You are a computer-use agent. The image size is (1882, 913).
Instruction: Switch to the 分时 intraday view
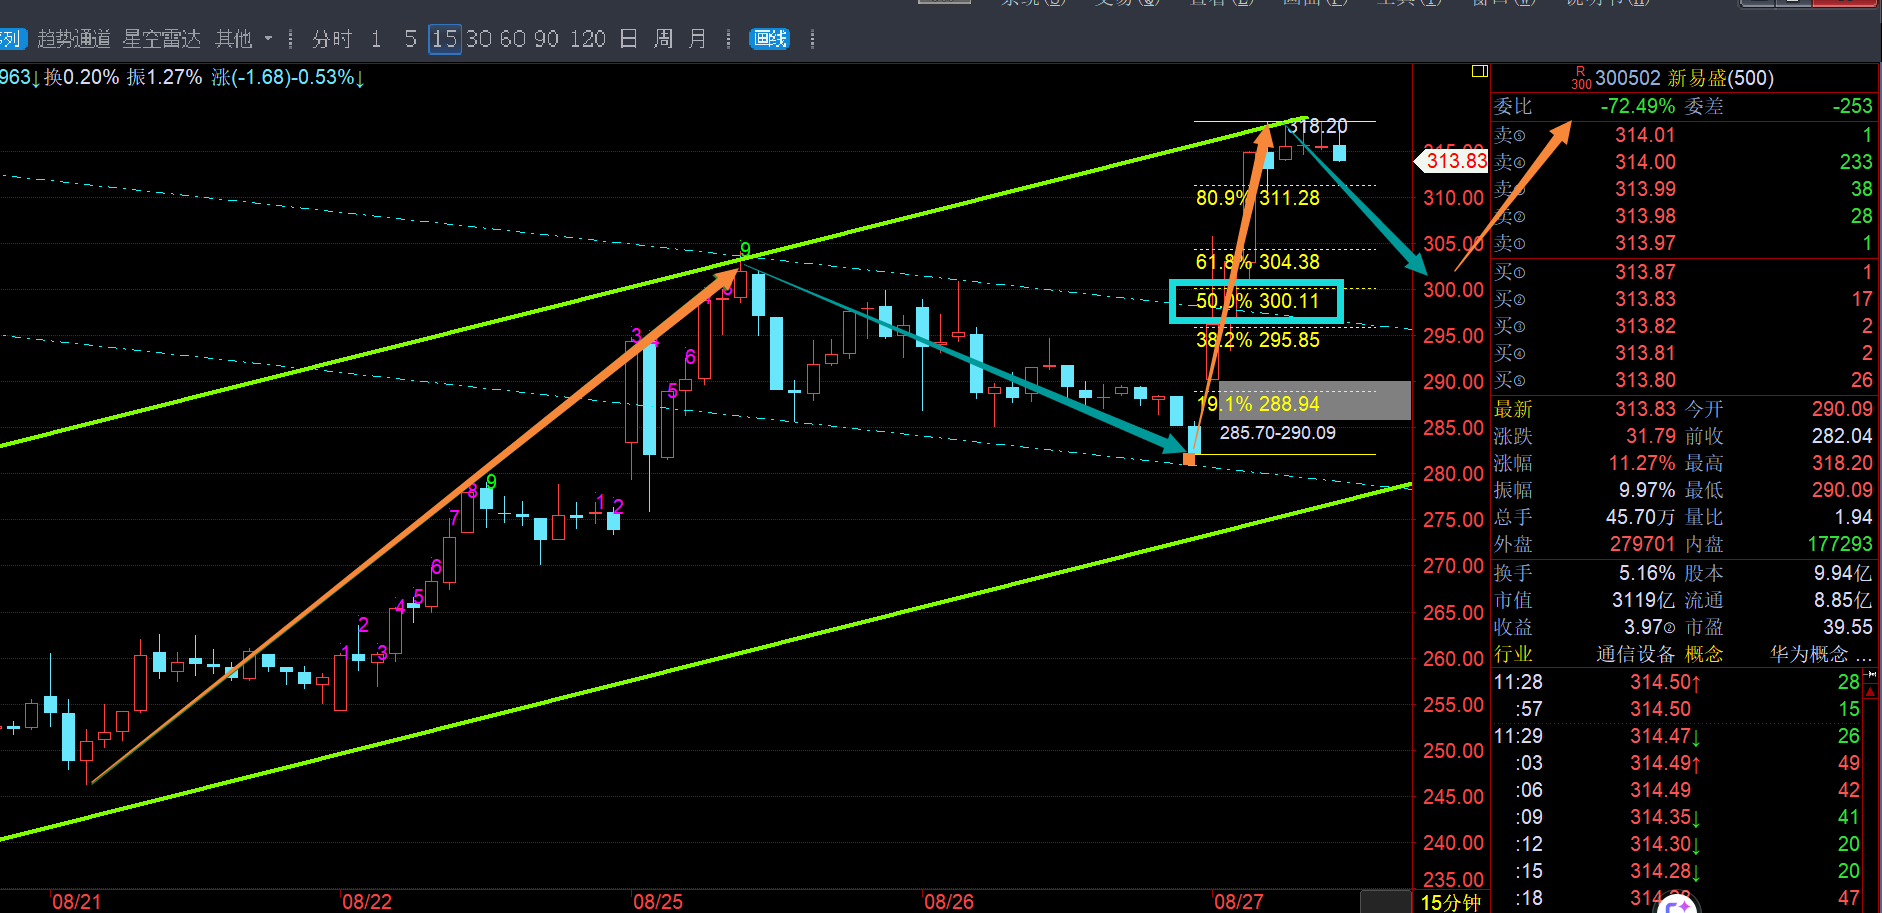[x=332, y=39]
